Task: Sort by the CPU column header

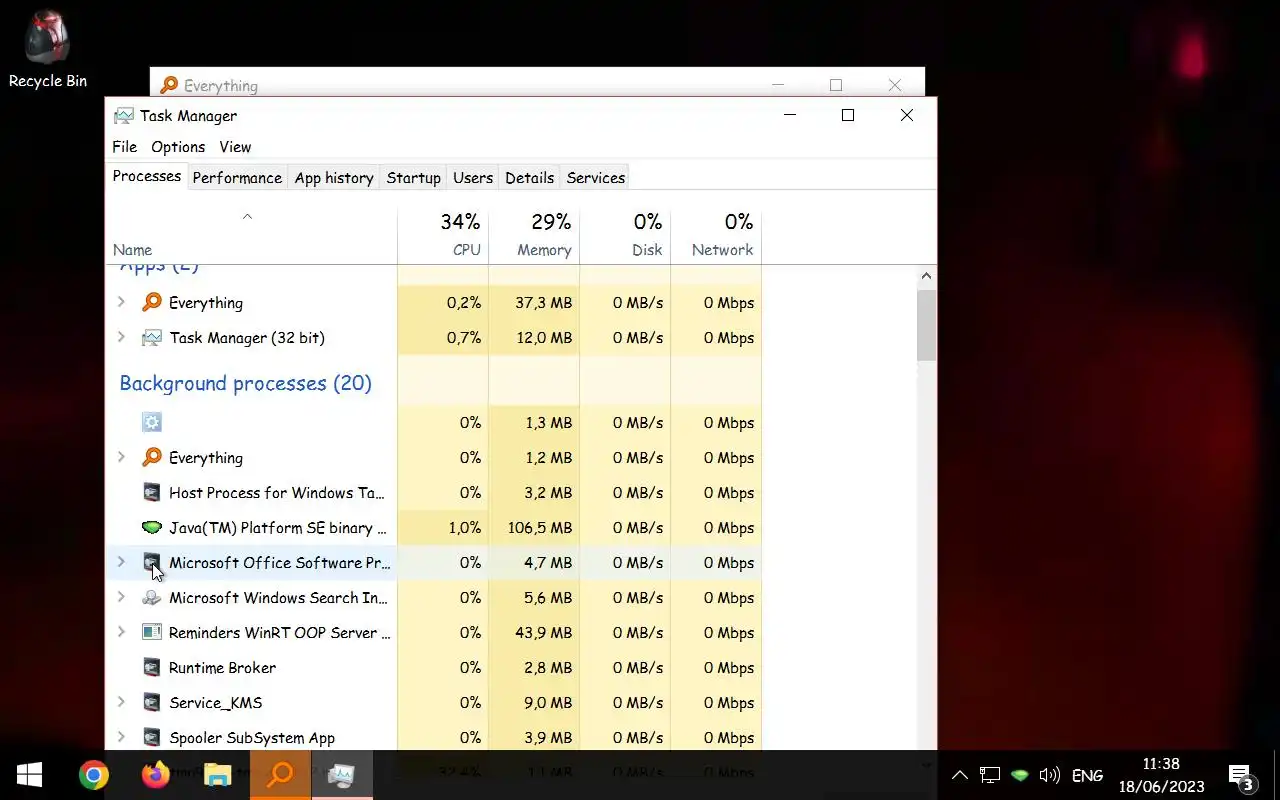Action: click(x=443, y=236)
